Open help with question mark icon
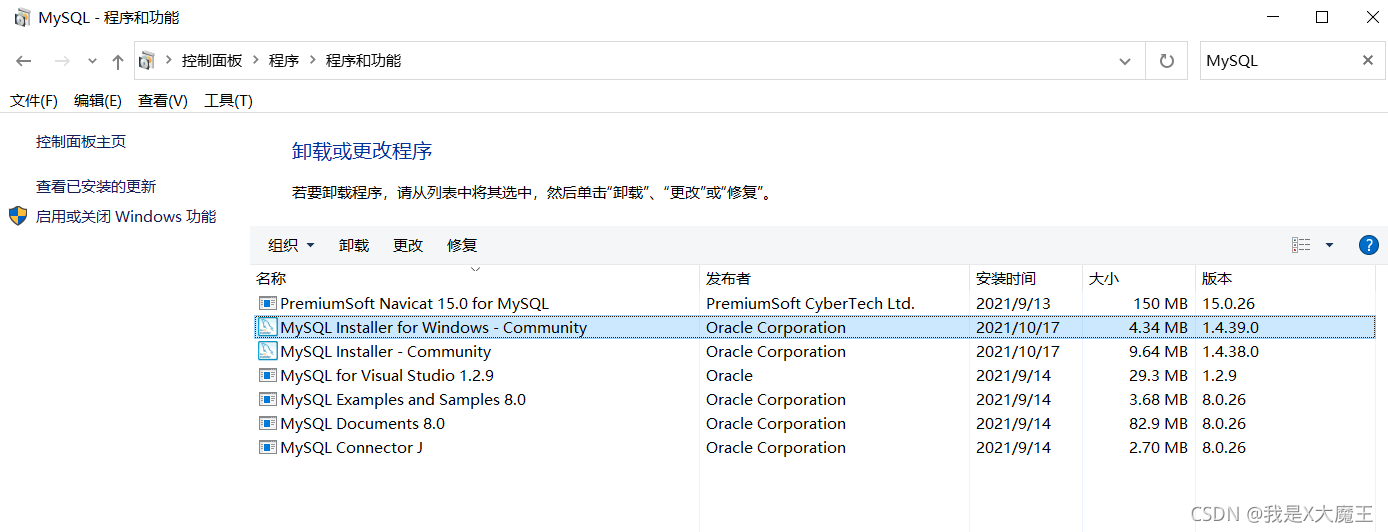 (1369, 245)
